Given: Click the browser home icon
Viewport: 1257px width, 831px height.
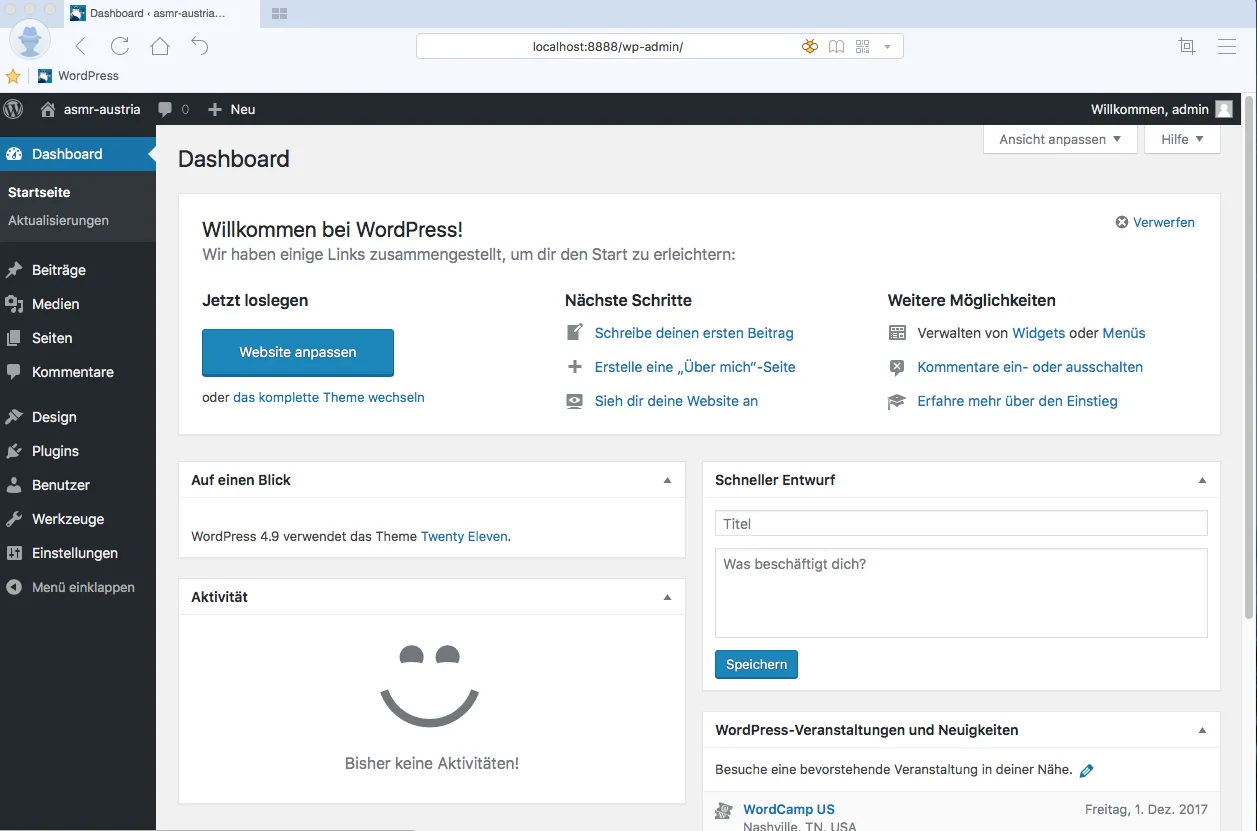Looking at the screenshot, I should (x=160, y=46).
